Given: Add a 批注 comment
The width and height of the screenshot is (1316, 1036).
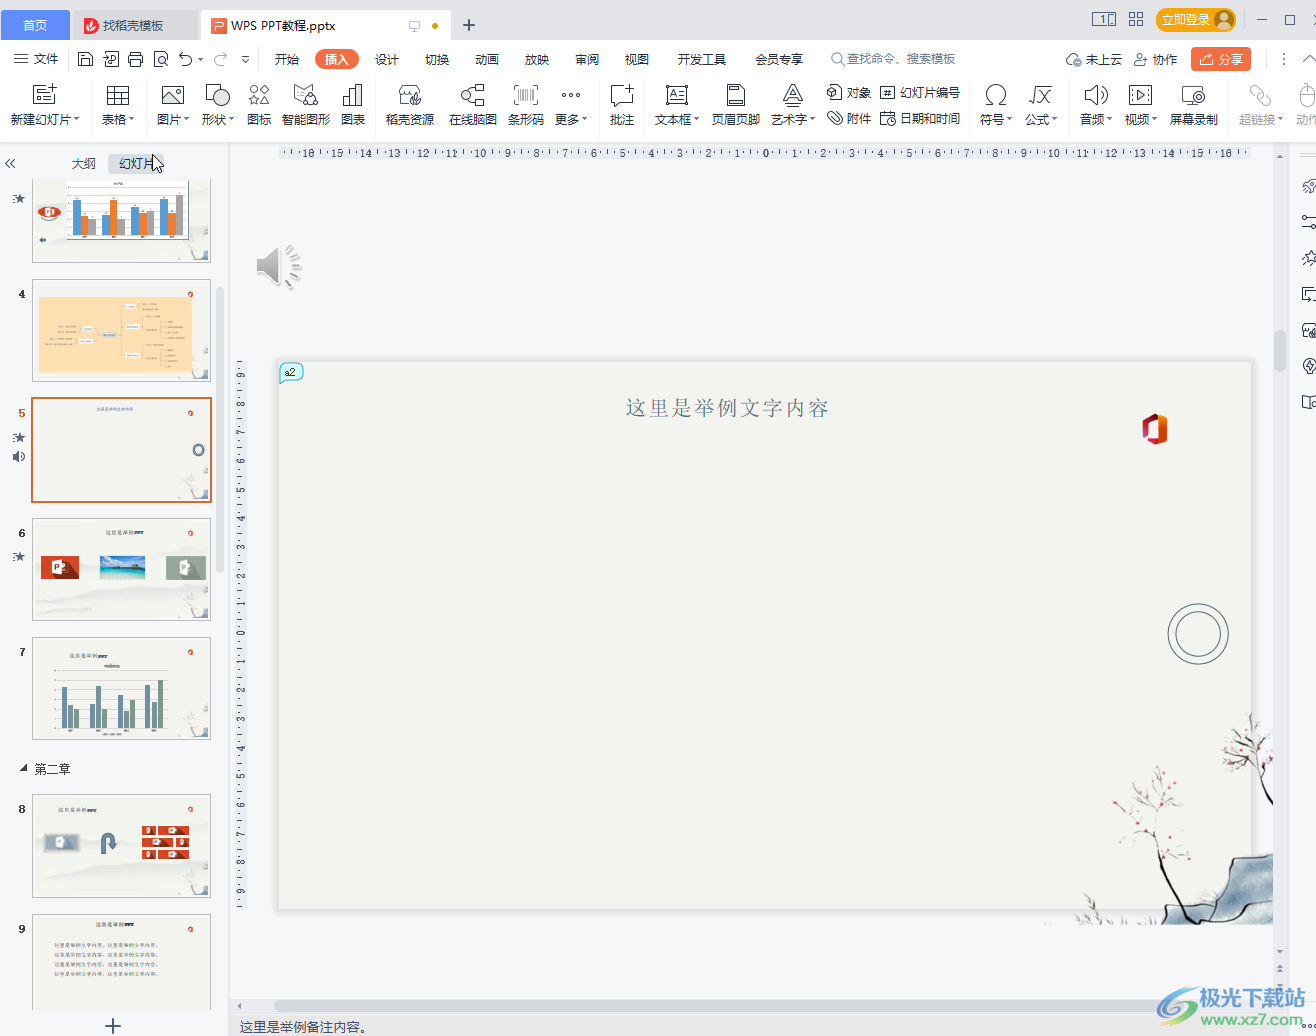Looking at the screenshot, I should 622,105.
